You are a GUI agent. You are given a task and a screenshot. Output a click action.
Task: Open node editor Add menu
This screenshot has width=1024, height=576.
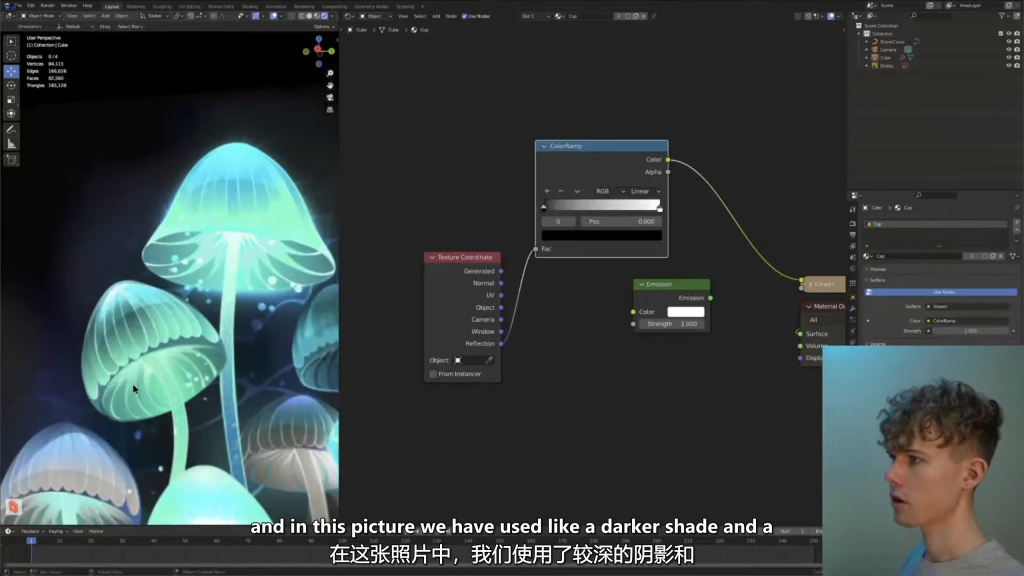coord(436,16)
